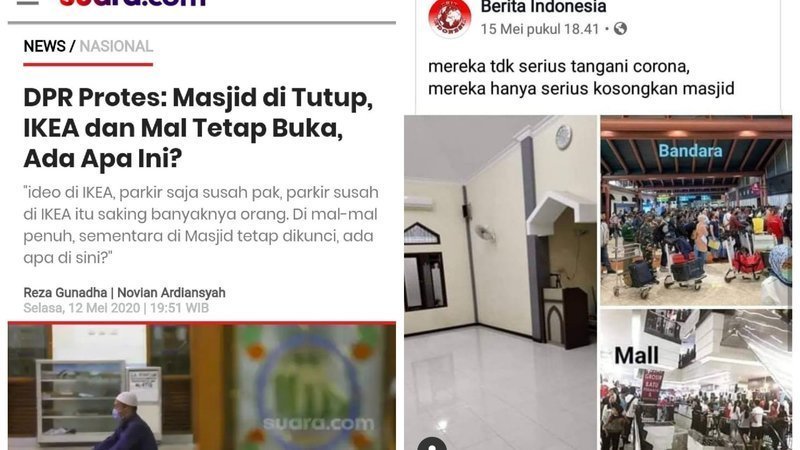800x450 pixels.
Task: Go to the NASIONAL category
Action: 116,46
